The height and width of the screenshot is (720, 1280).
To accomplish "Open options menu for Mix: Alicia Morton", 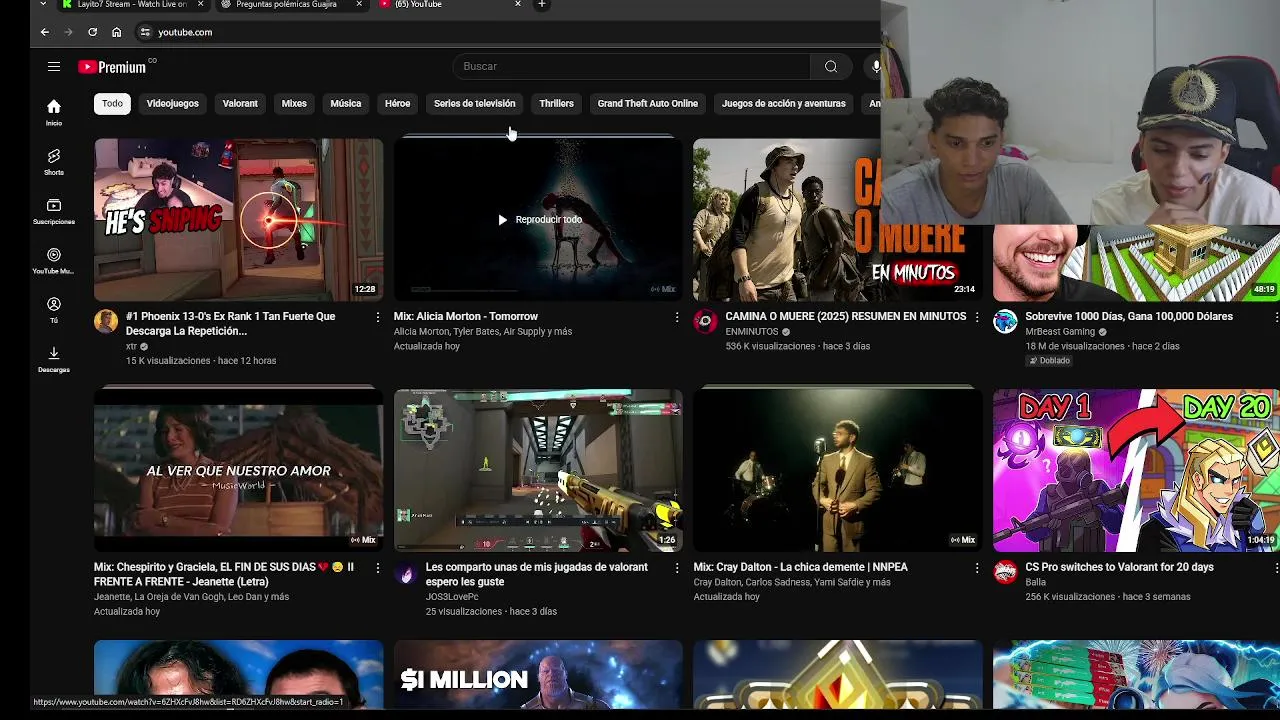I will (676, 317).
